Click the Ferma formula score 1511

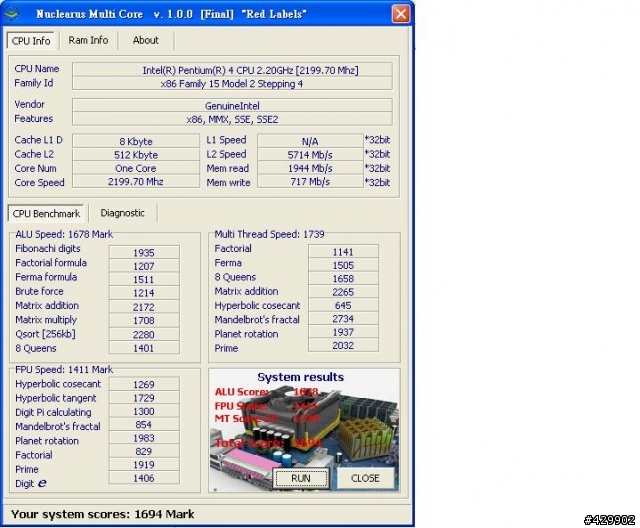click(x=144, y=280)
